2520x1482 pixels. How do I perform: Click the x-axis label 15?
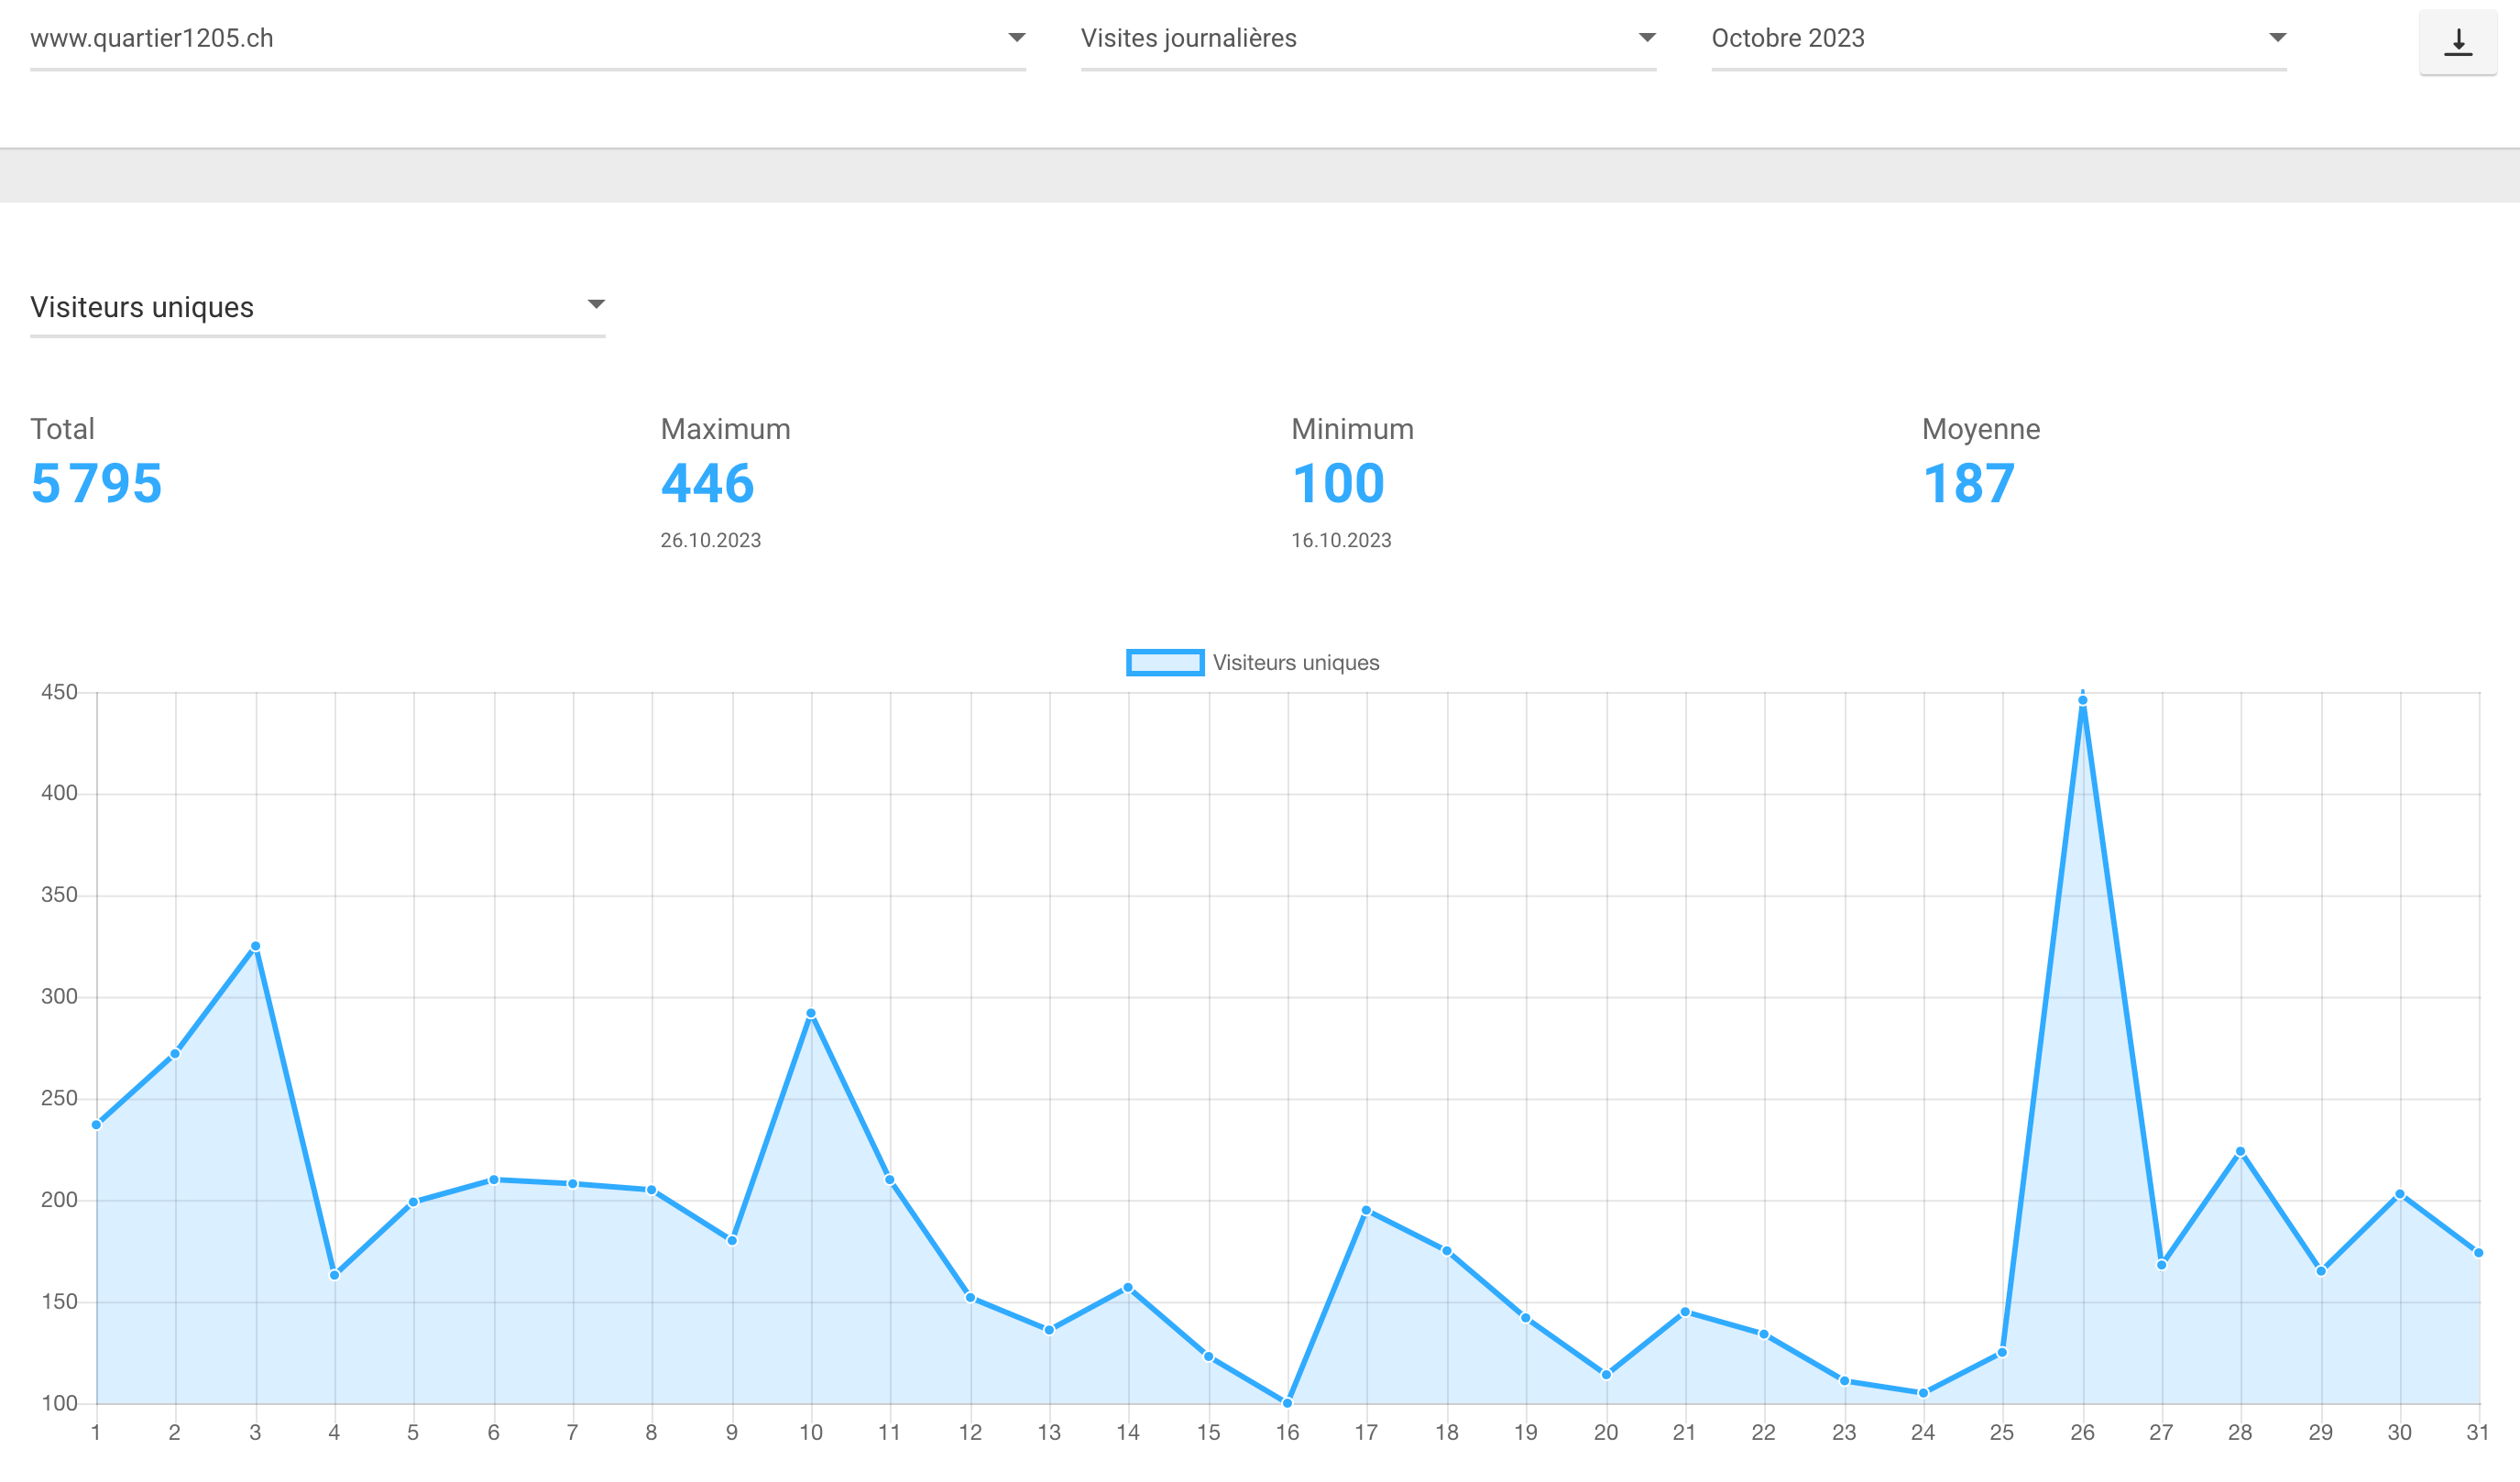click(x=1208, y=1432)
